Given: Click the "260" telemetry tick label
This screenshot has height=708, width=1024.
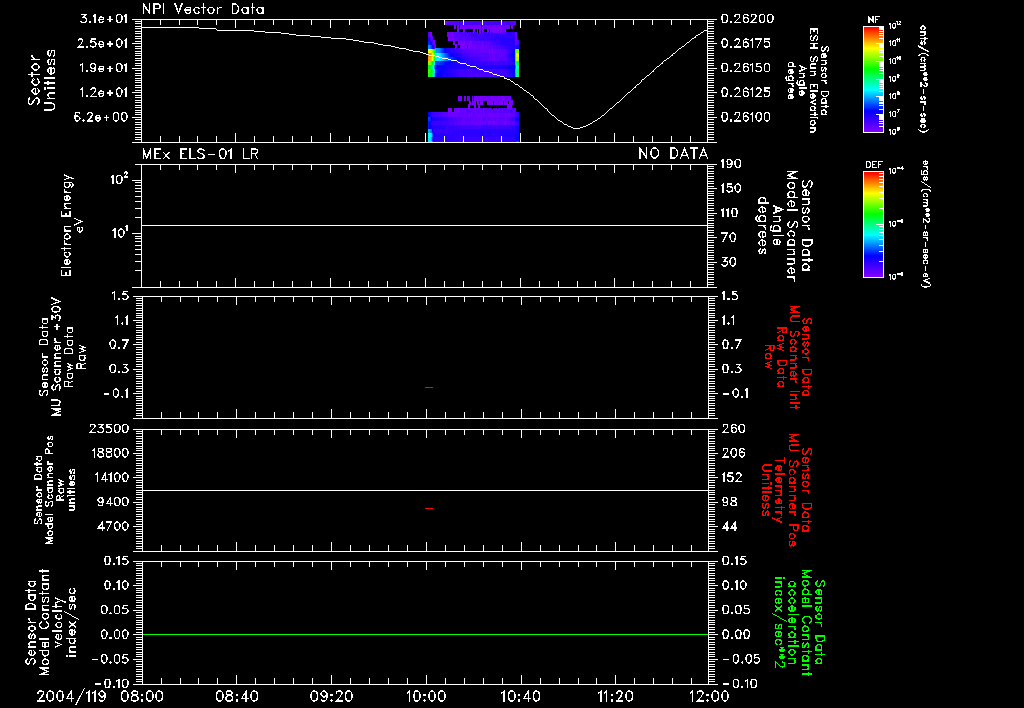Looking at the screenshot, I should 734,429.
